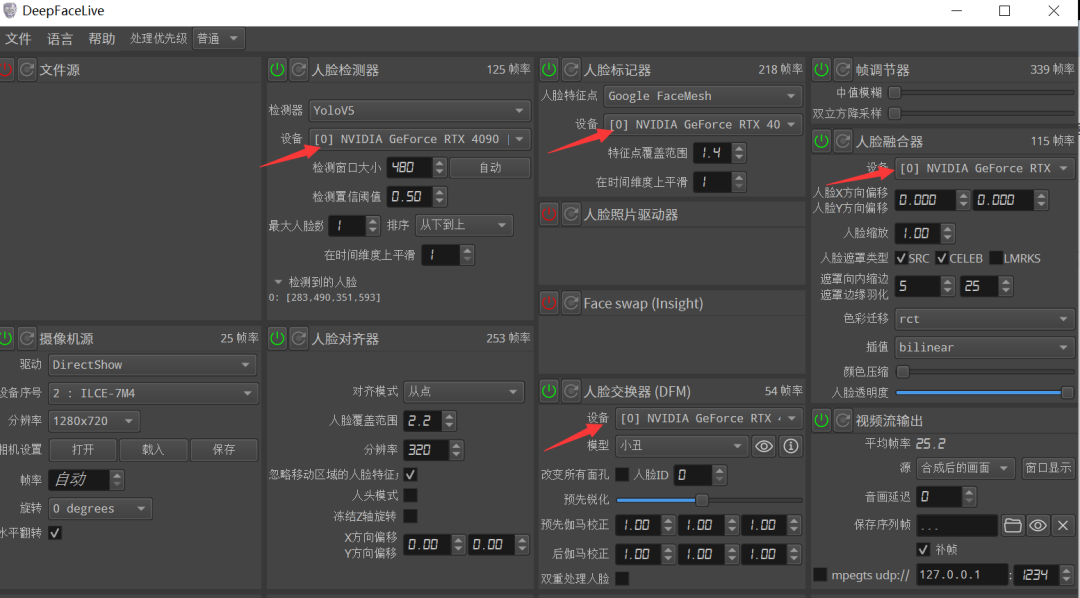Preview the 小丑 model with eye icon
The image size is (1080, 598).
[764, 446]
